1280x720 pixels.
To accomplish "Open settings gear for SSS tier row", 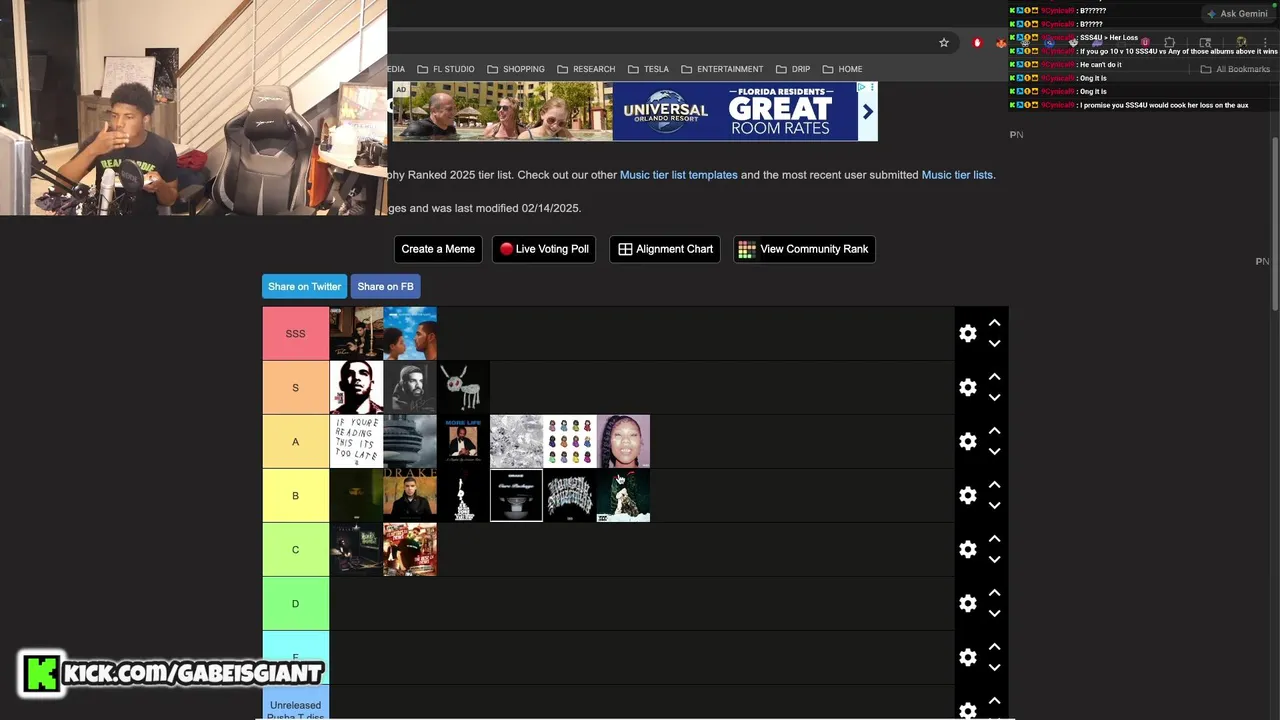I will 967,333.
